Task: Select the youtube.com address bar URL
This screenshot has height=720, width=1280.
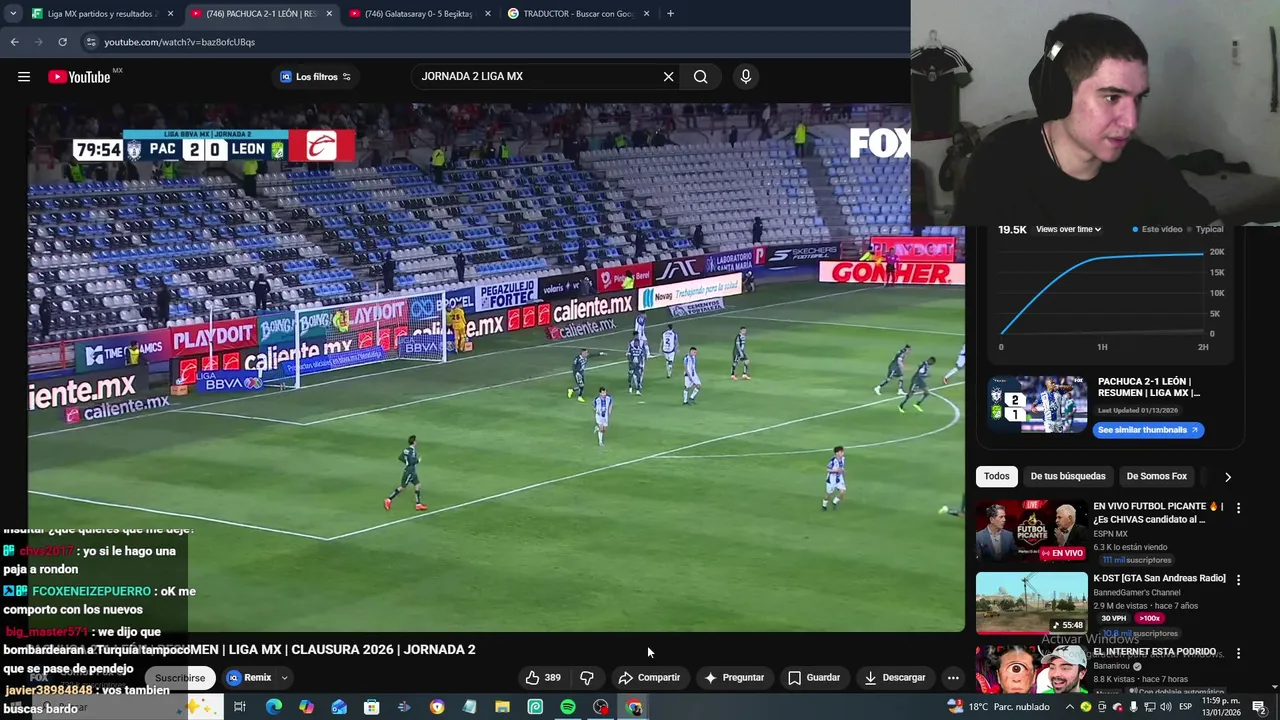Action: click(x=180, y=42)
